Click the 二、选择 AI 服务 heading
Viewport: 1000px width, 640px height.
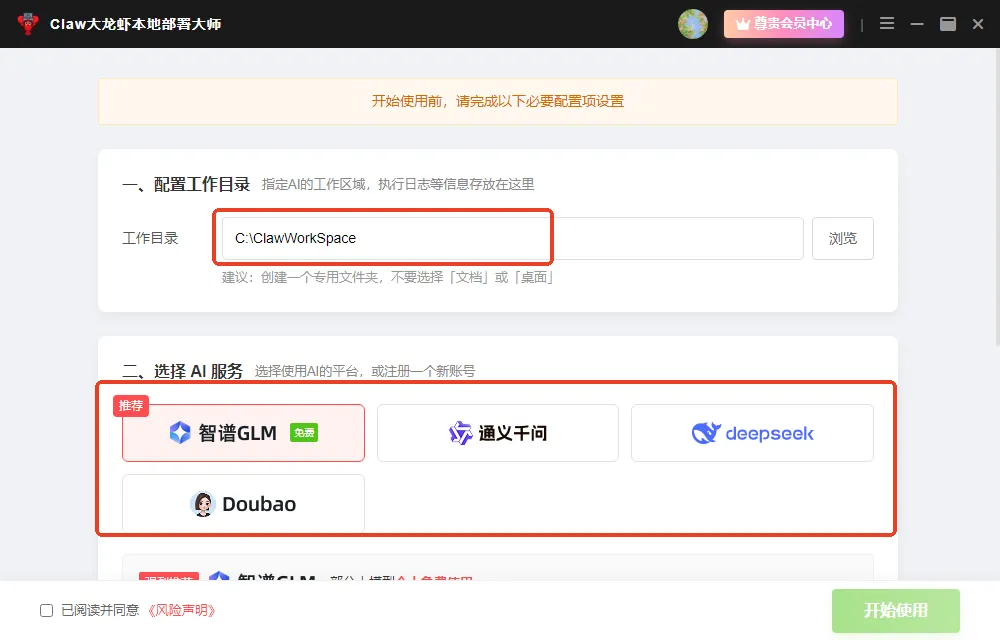182,371
